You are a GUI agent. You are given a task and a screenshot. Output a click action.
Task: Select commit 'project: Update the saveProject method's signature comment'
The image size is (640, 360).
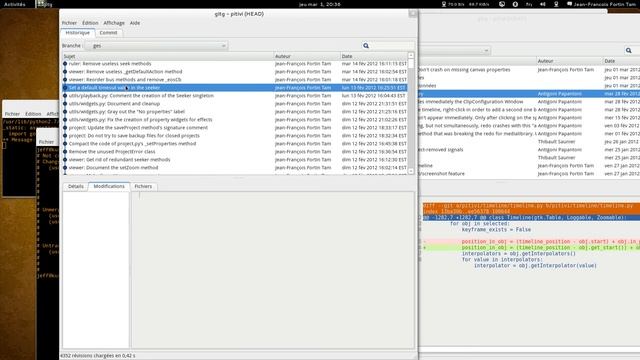[235, 128]
